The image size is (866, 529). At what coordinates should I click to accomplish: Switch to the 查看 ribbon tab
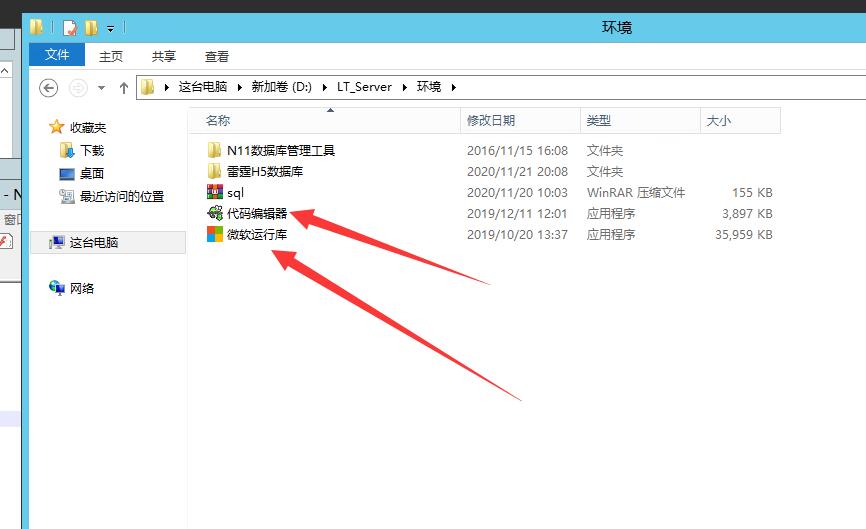point(217,57)
